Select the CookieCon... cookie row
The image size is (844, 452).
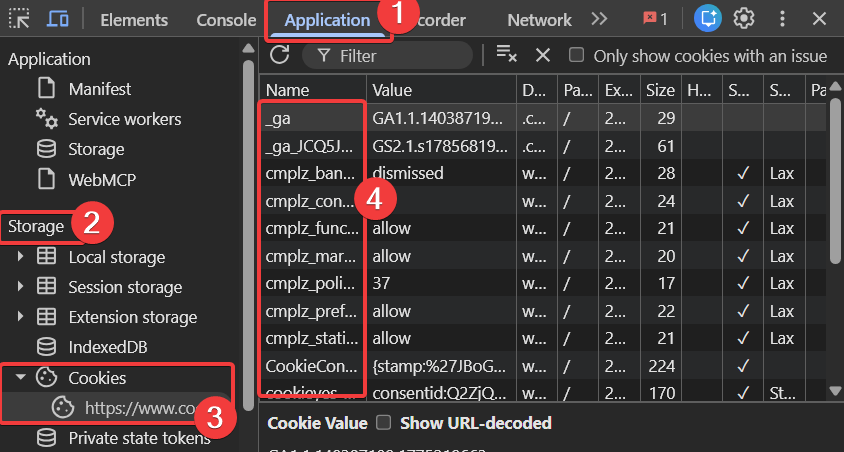pos(544,366)
